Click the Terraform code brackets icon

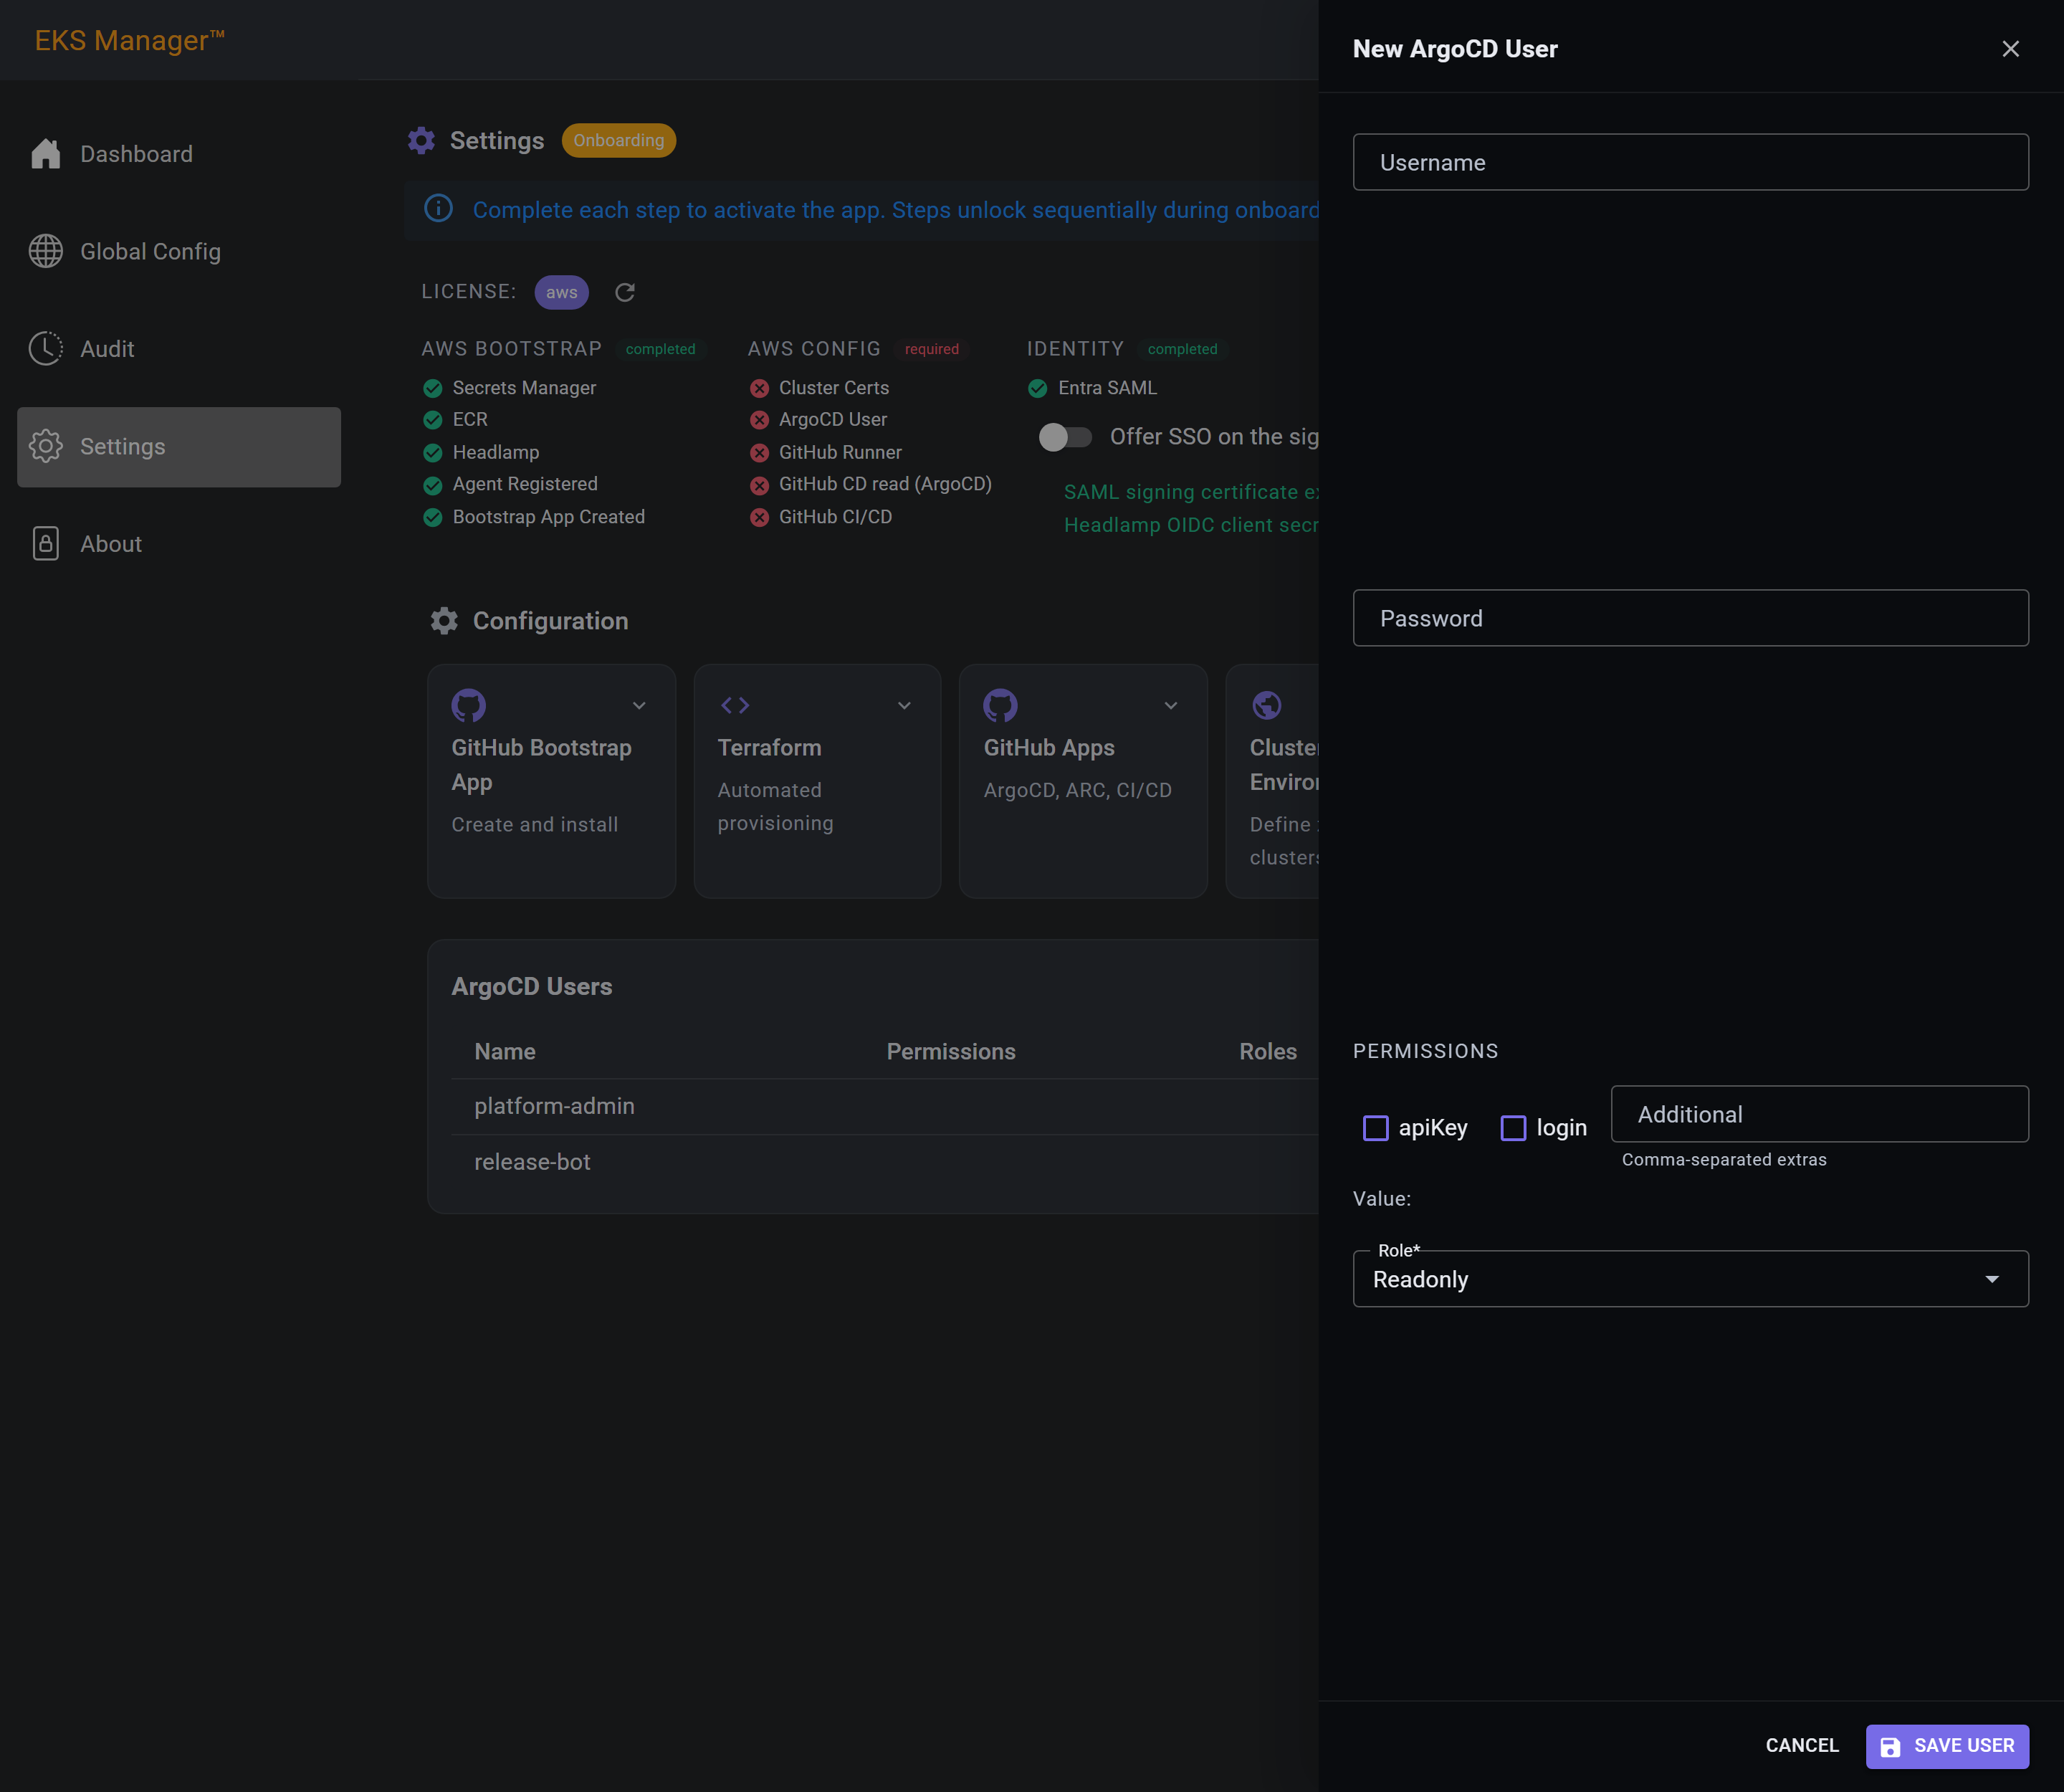point(735,705)
